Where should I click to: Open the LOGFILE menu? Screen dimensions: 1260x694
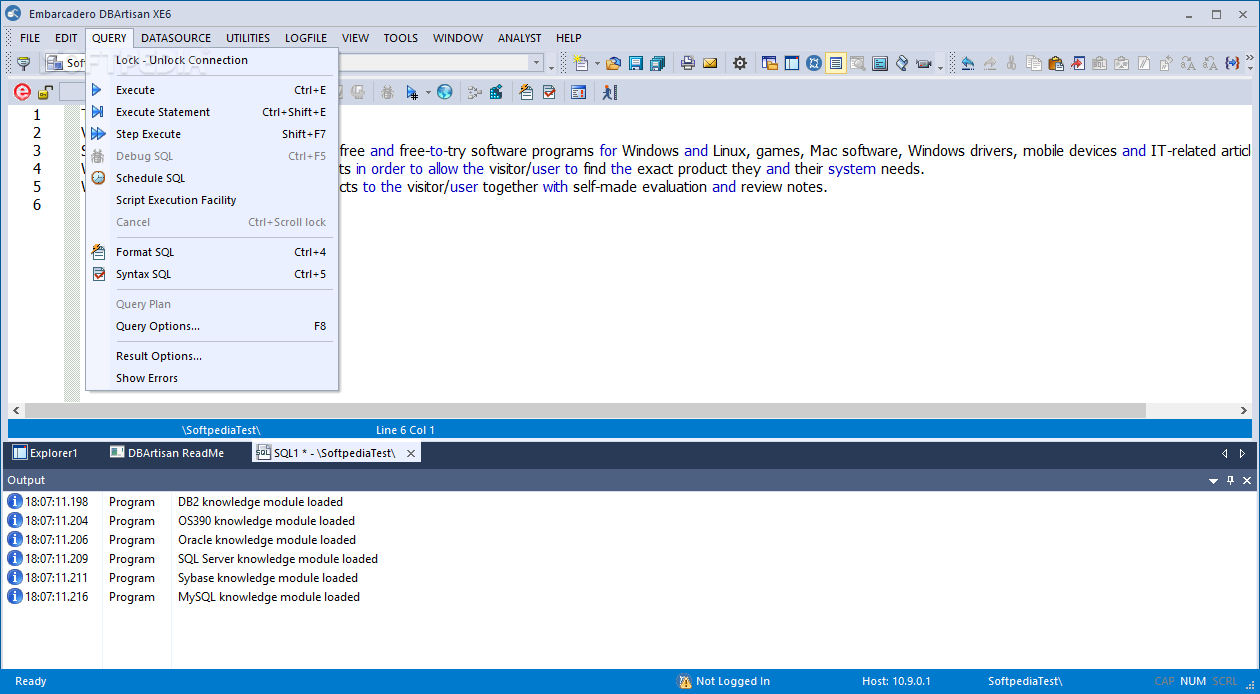coord(306,38)
